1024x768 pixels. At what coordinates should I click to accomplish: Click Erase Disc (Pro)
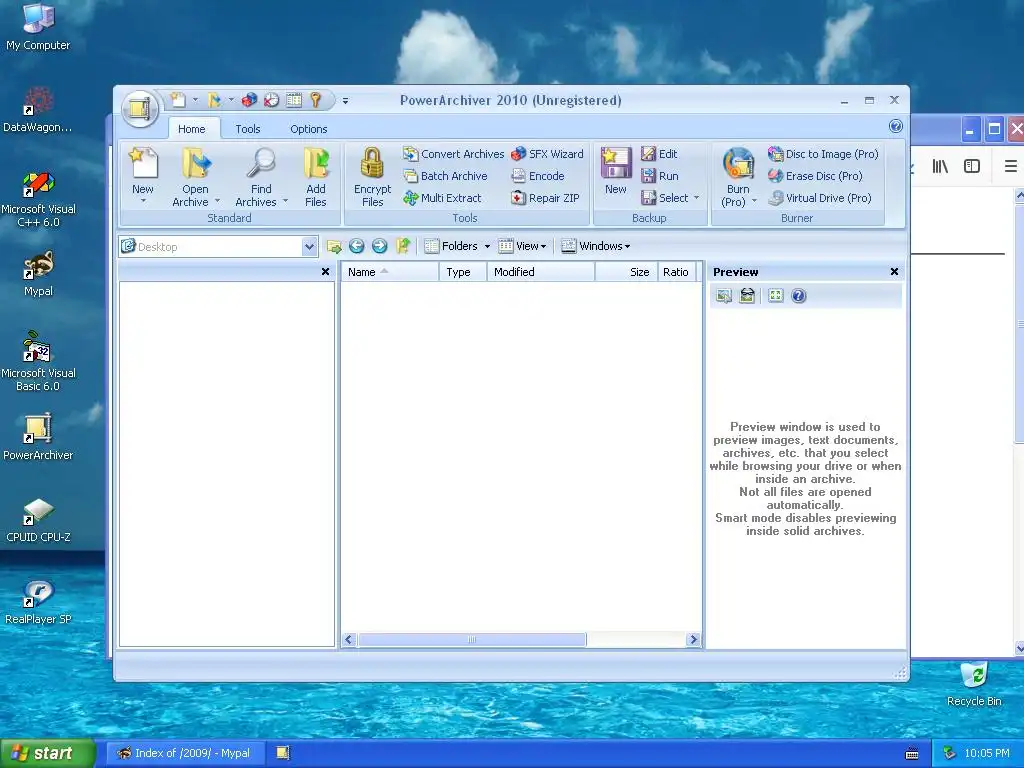click(x=815, y=176)
